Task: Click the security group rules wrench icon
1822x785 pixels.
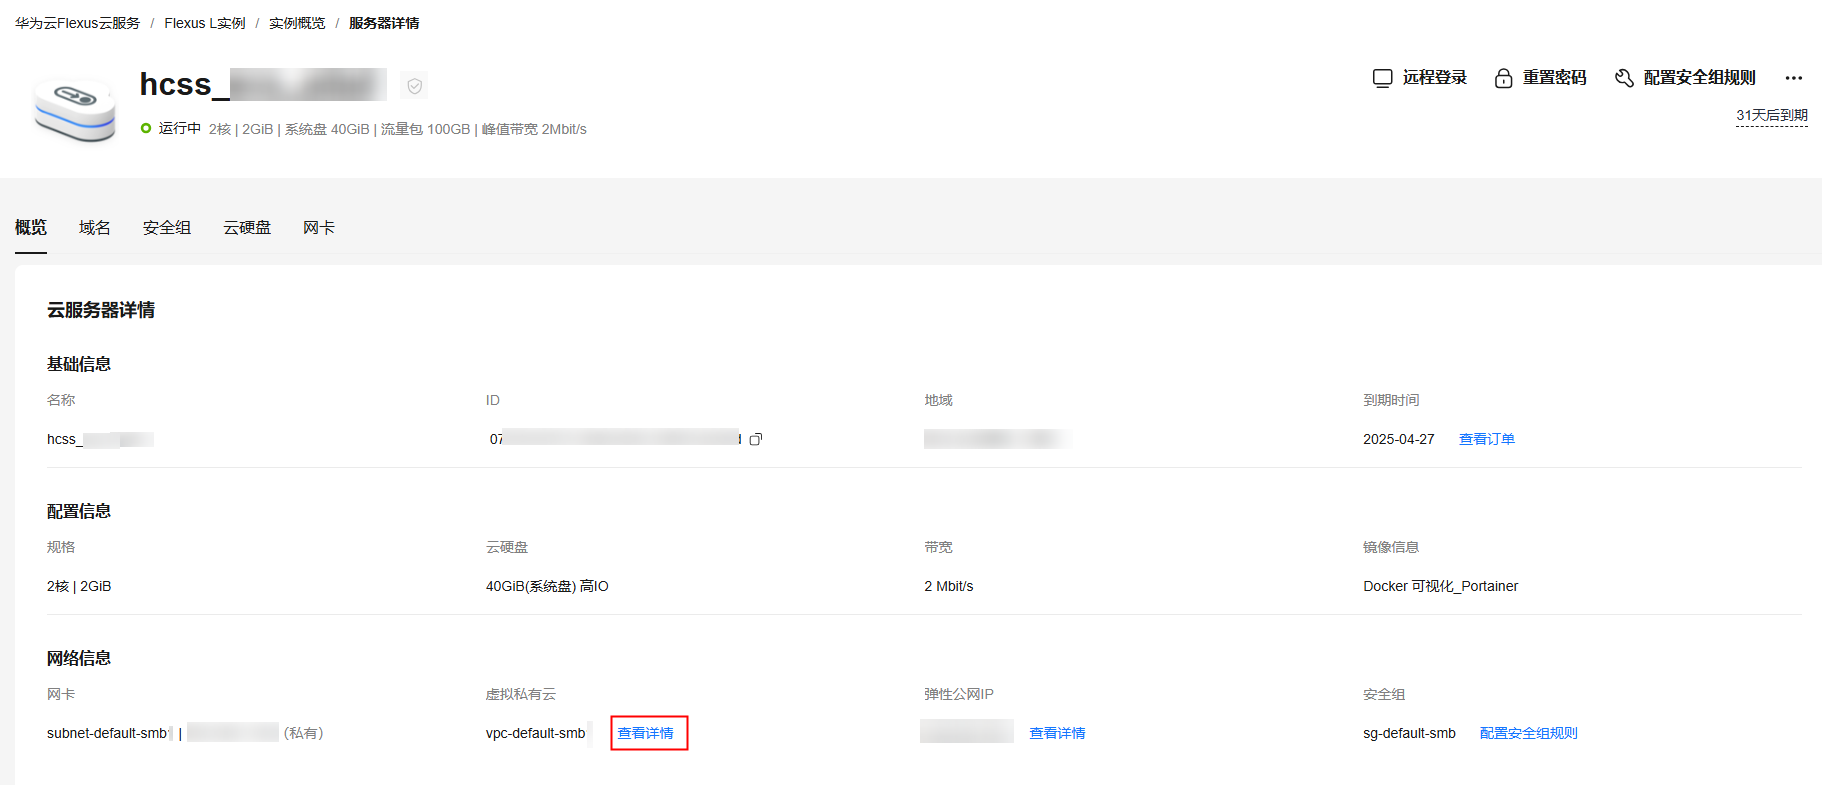Action: click(x=1624, y=78)
